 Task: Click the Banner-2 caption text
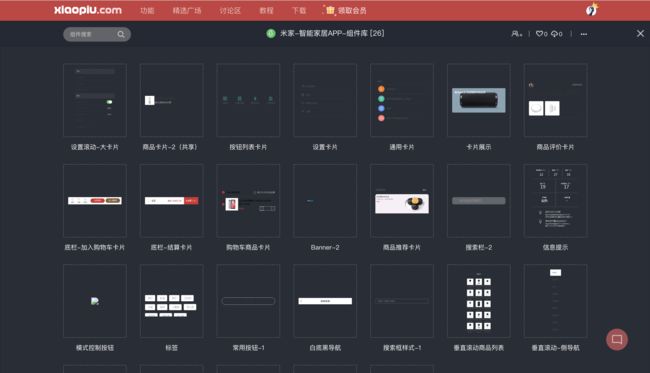pyautogui.click(x=325, y=247)
